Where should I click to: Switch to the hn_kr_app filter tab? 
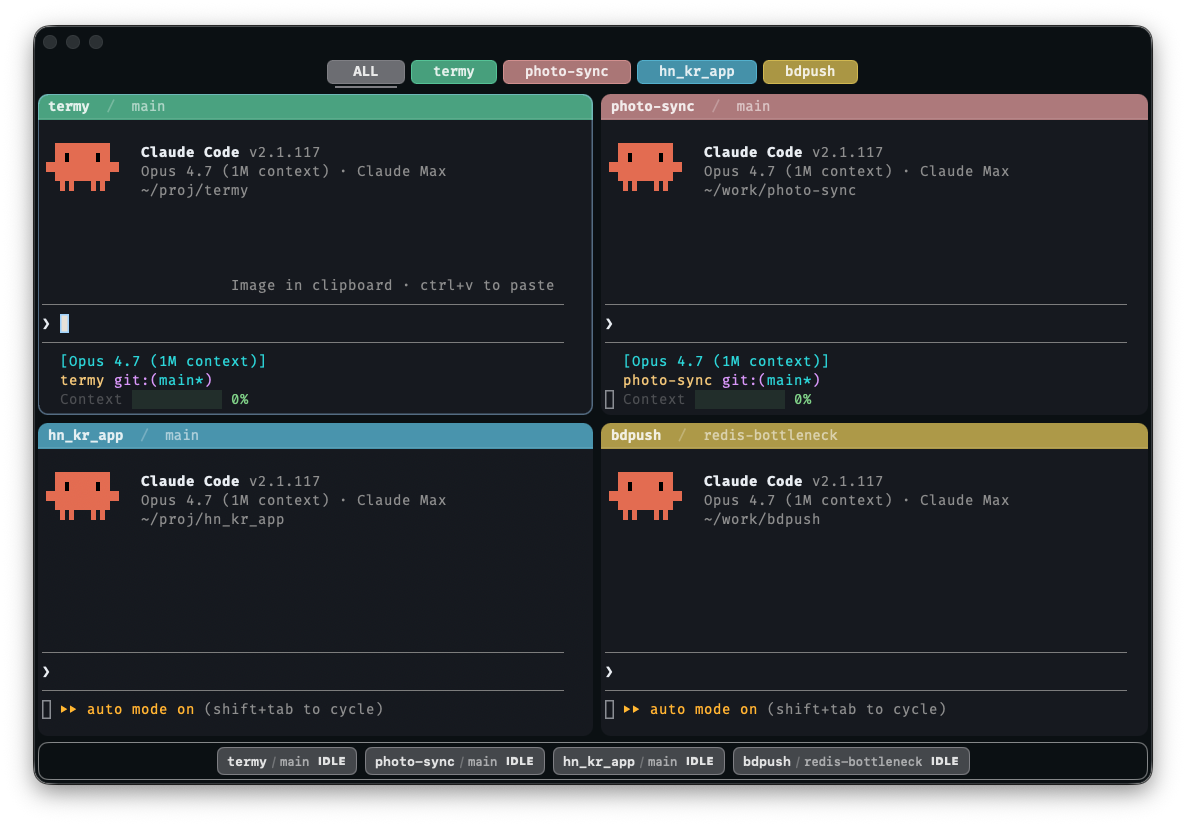click(x=697, y=71)
